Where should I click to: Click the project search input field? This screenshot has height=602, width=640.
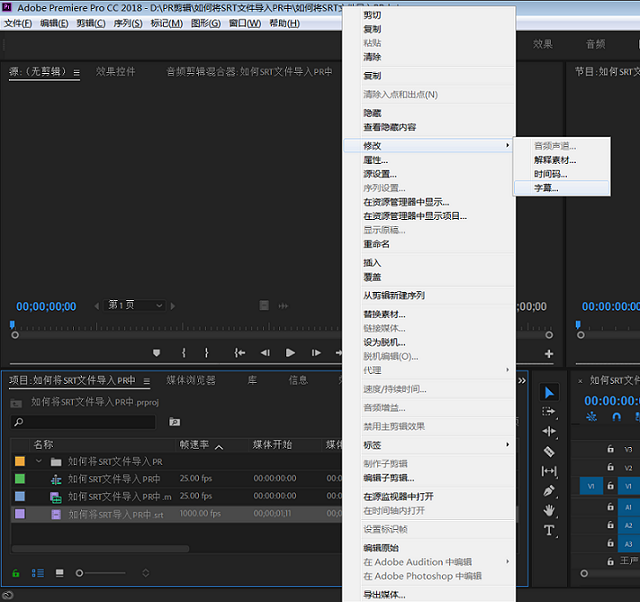click(x=83, y=422)
